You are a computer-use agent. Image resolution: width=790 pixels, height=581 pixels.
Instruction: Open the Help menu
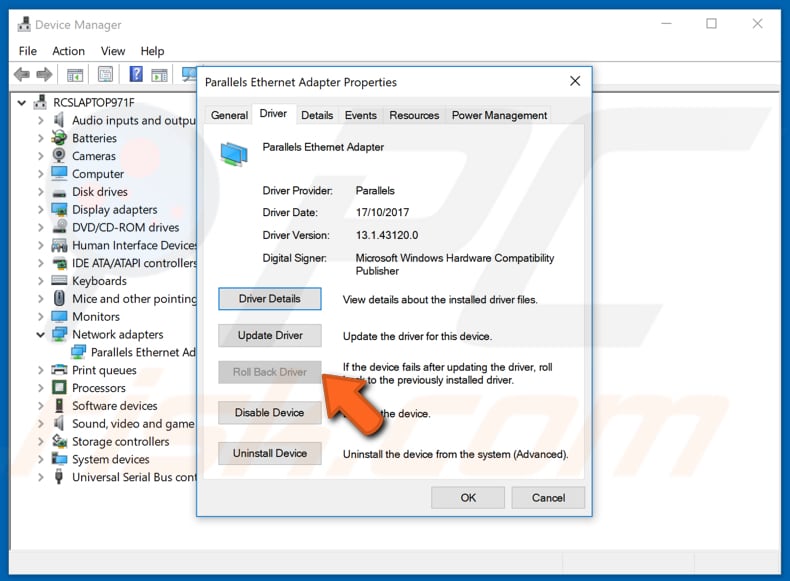click(x=152, y=51)
